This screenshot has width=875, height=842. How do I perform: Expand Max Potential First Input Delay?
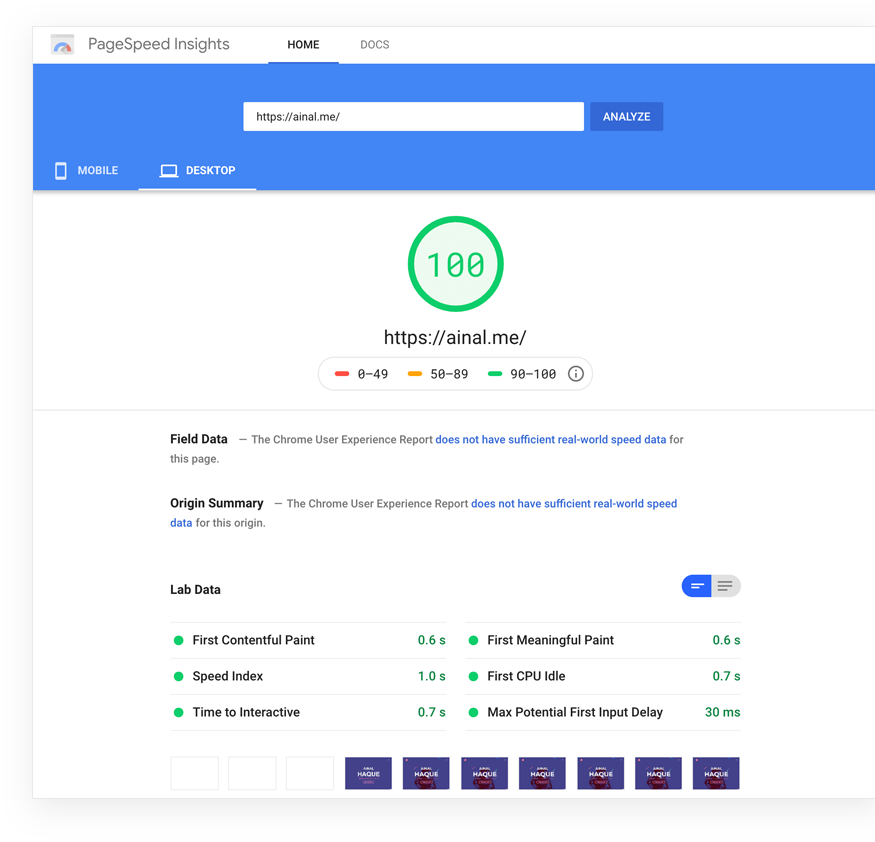(574, 712)
